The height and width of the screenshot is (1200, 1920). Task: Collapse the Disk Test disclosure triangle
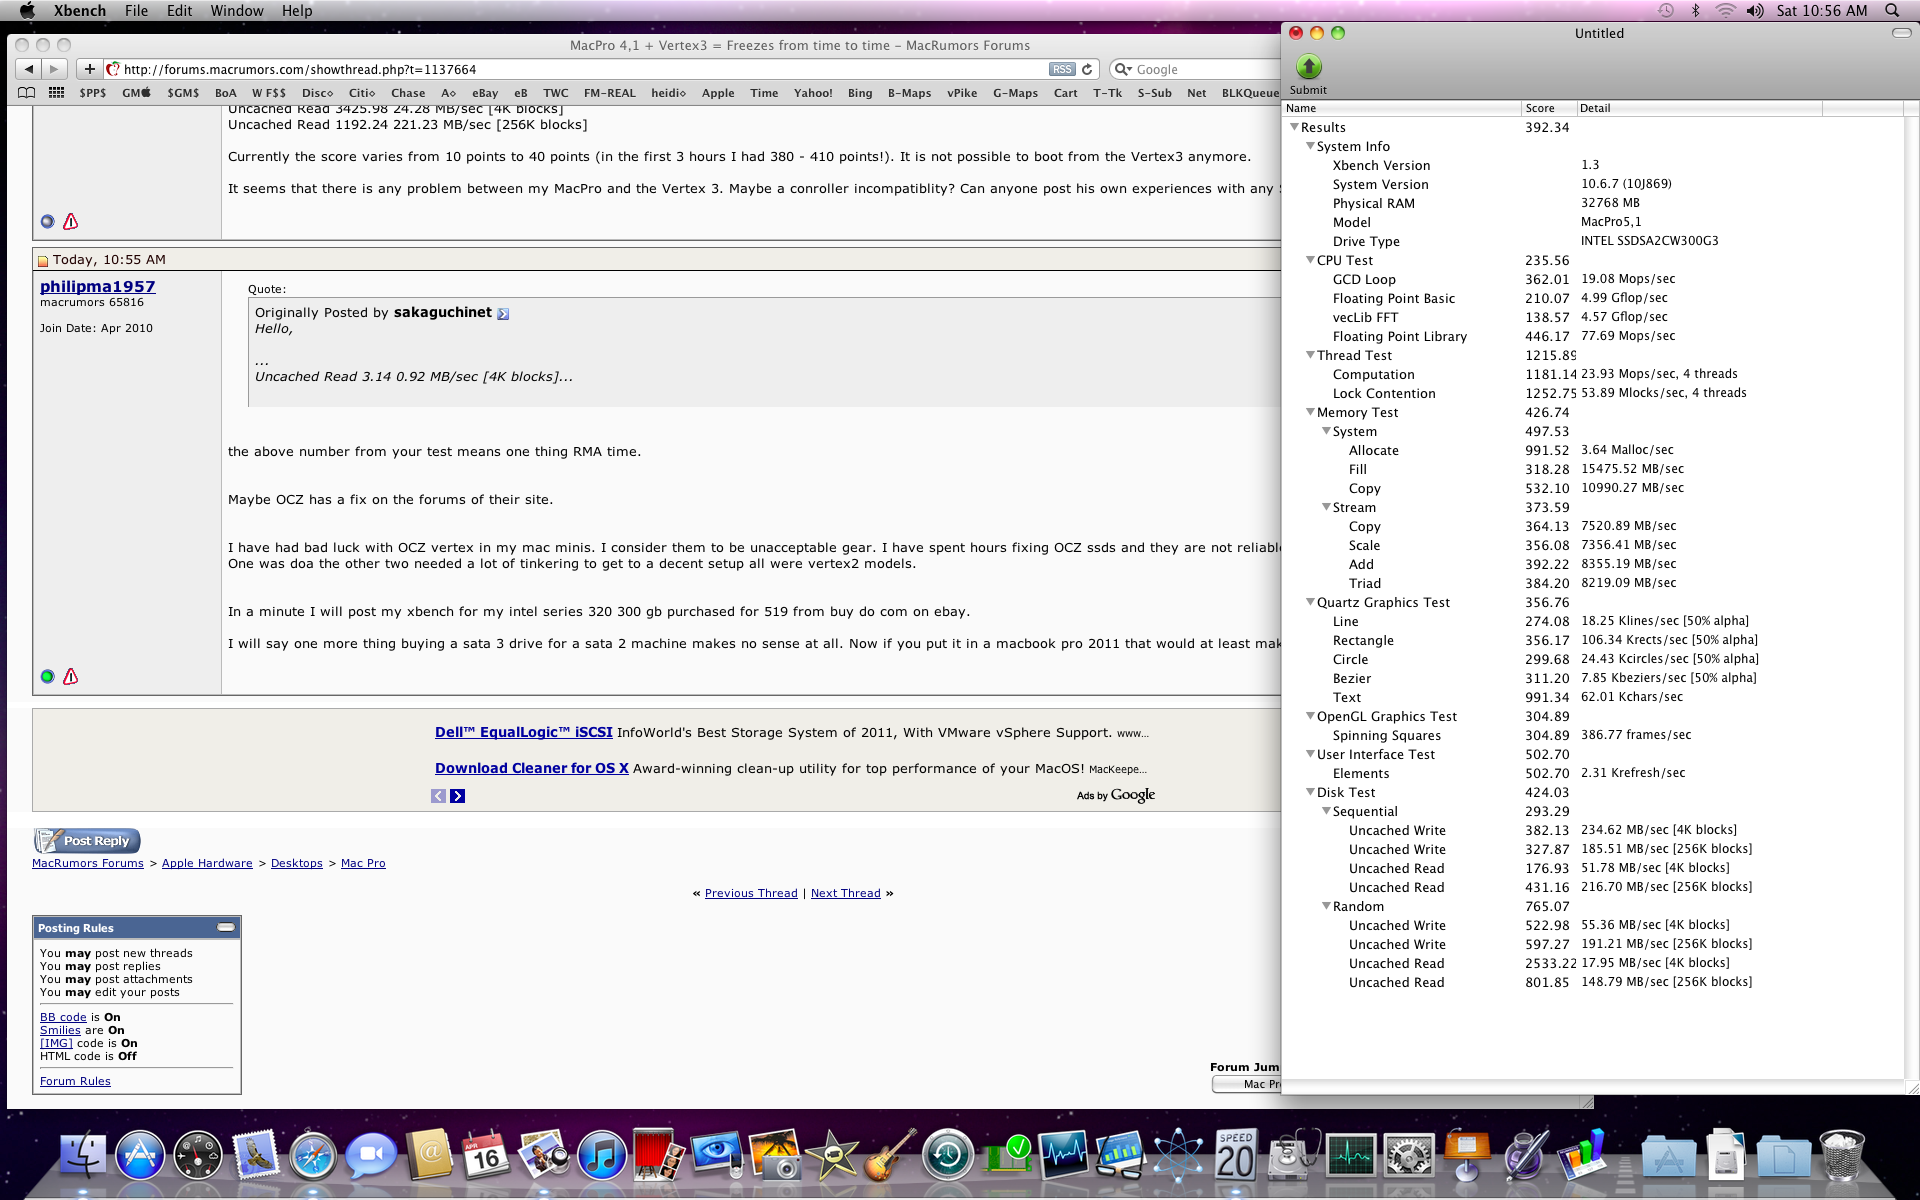tap(1310, 792)
